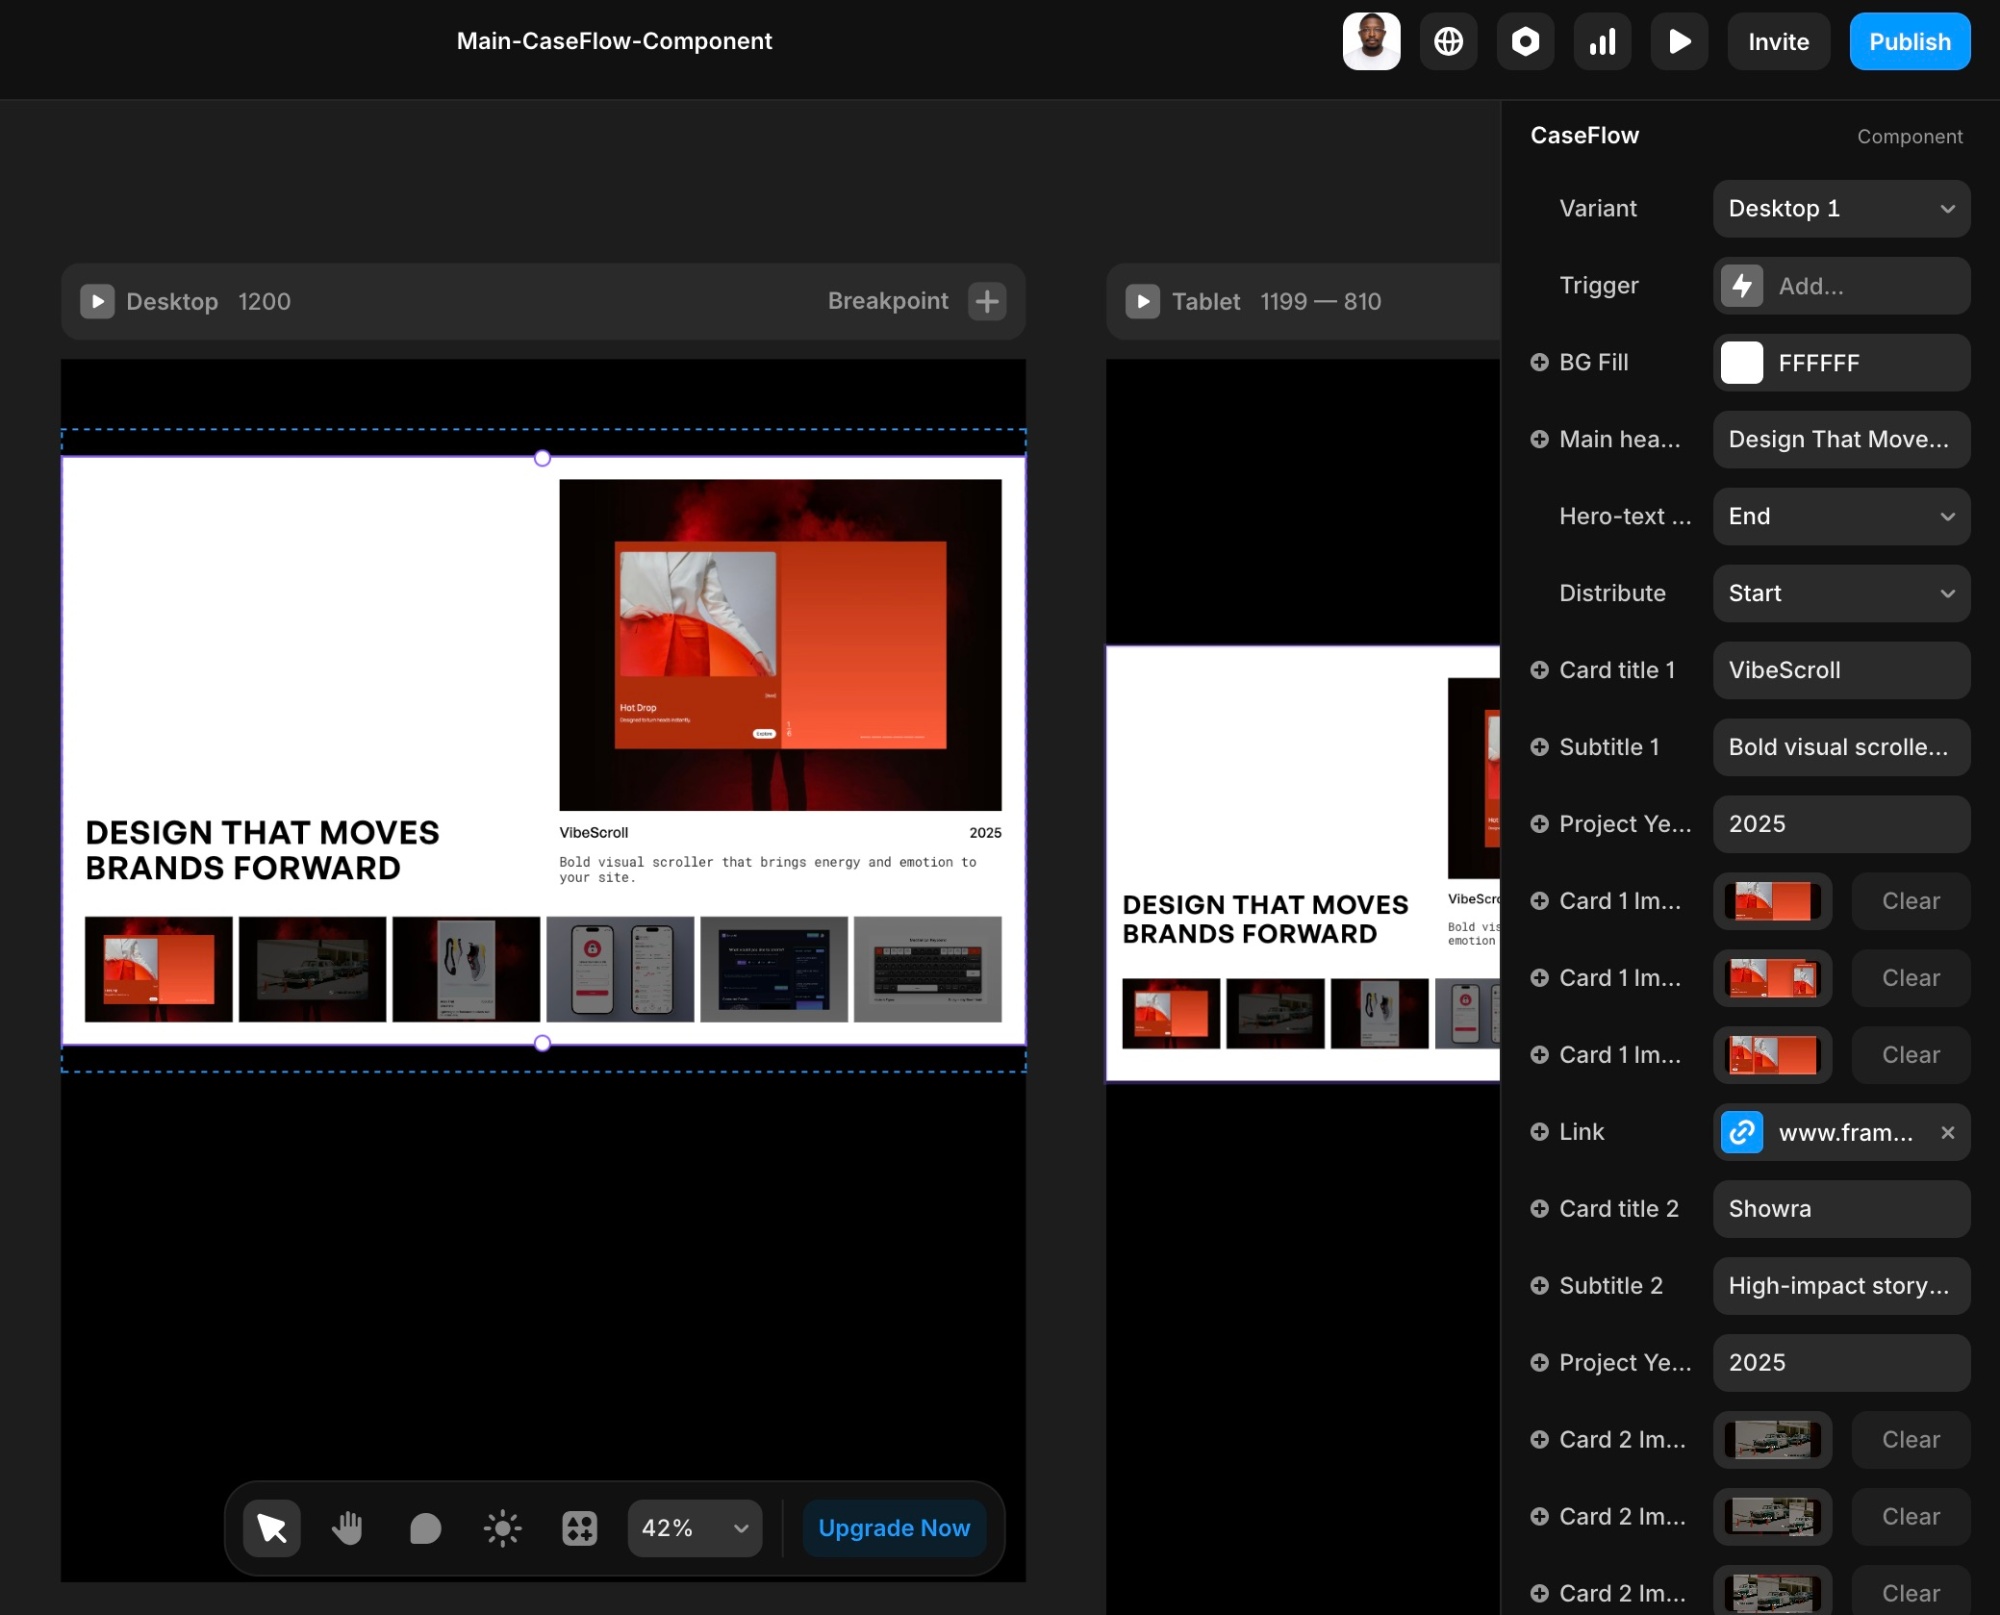
Task: Play the Desktop 1200 breakpoint preview
Action: (x=97, y=301)
